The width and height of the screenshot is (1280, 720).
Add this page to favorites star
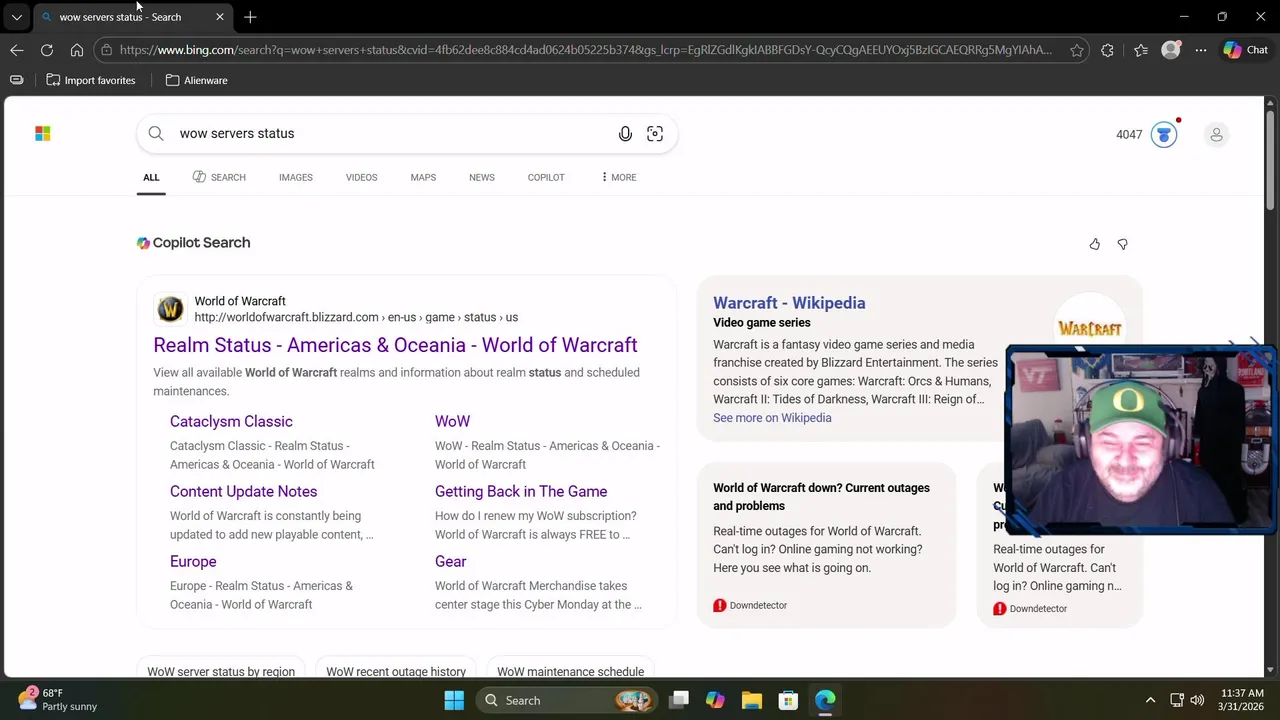[1077, 50]
